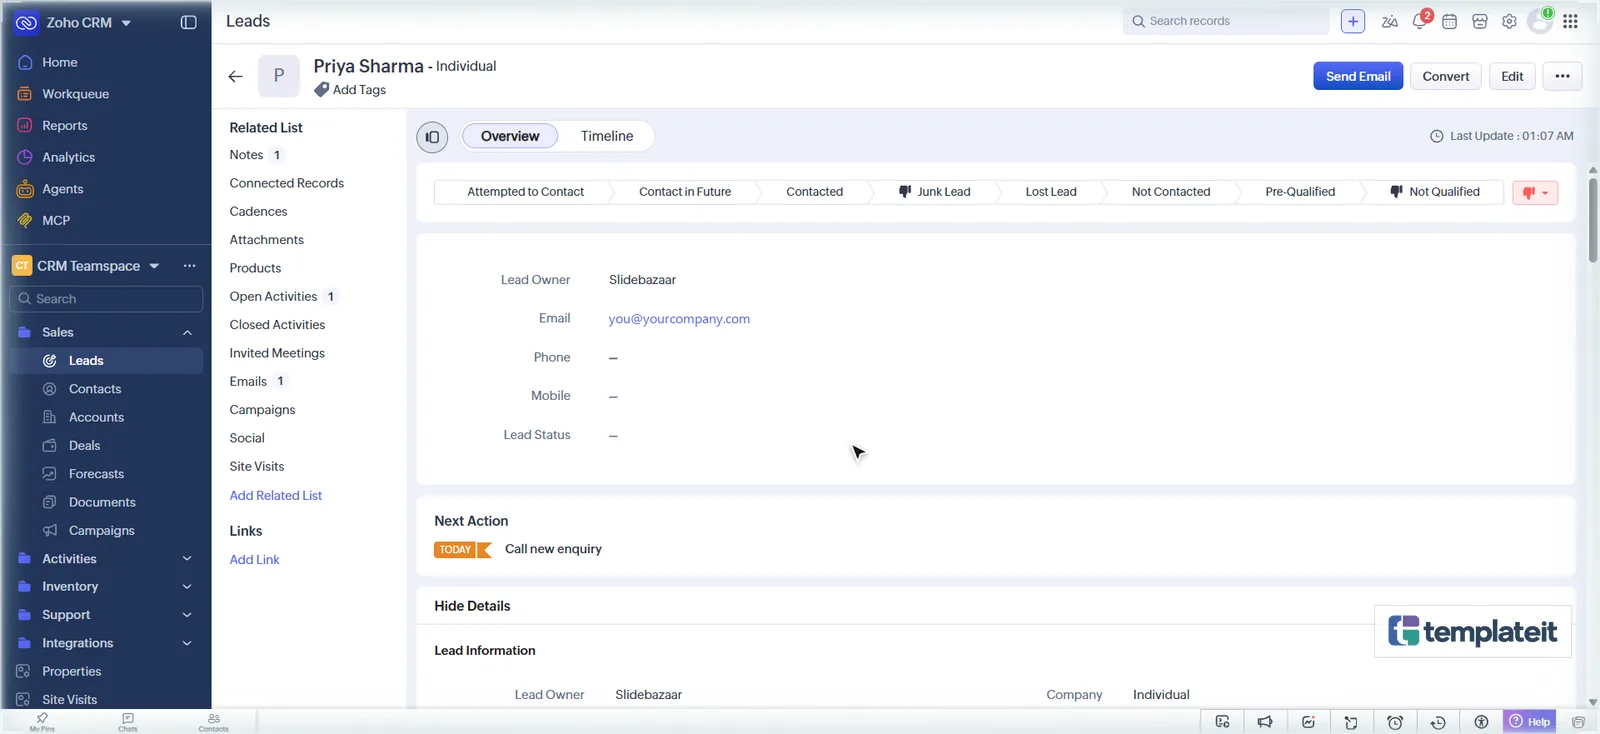Click the Convert button
Viewport: 1600px width, 734px height.
[x=1446, y=76]
